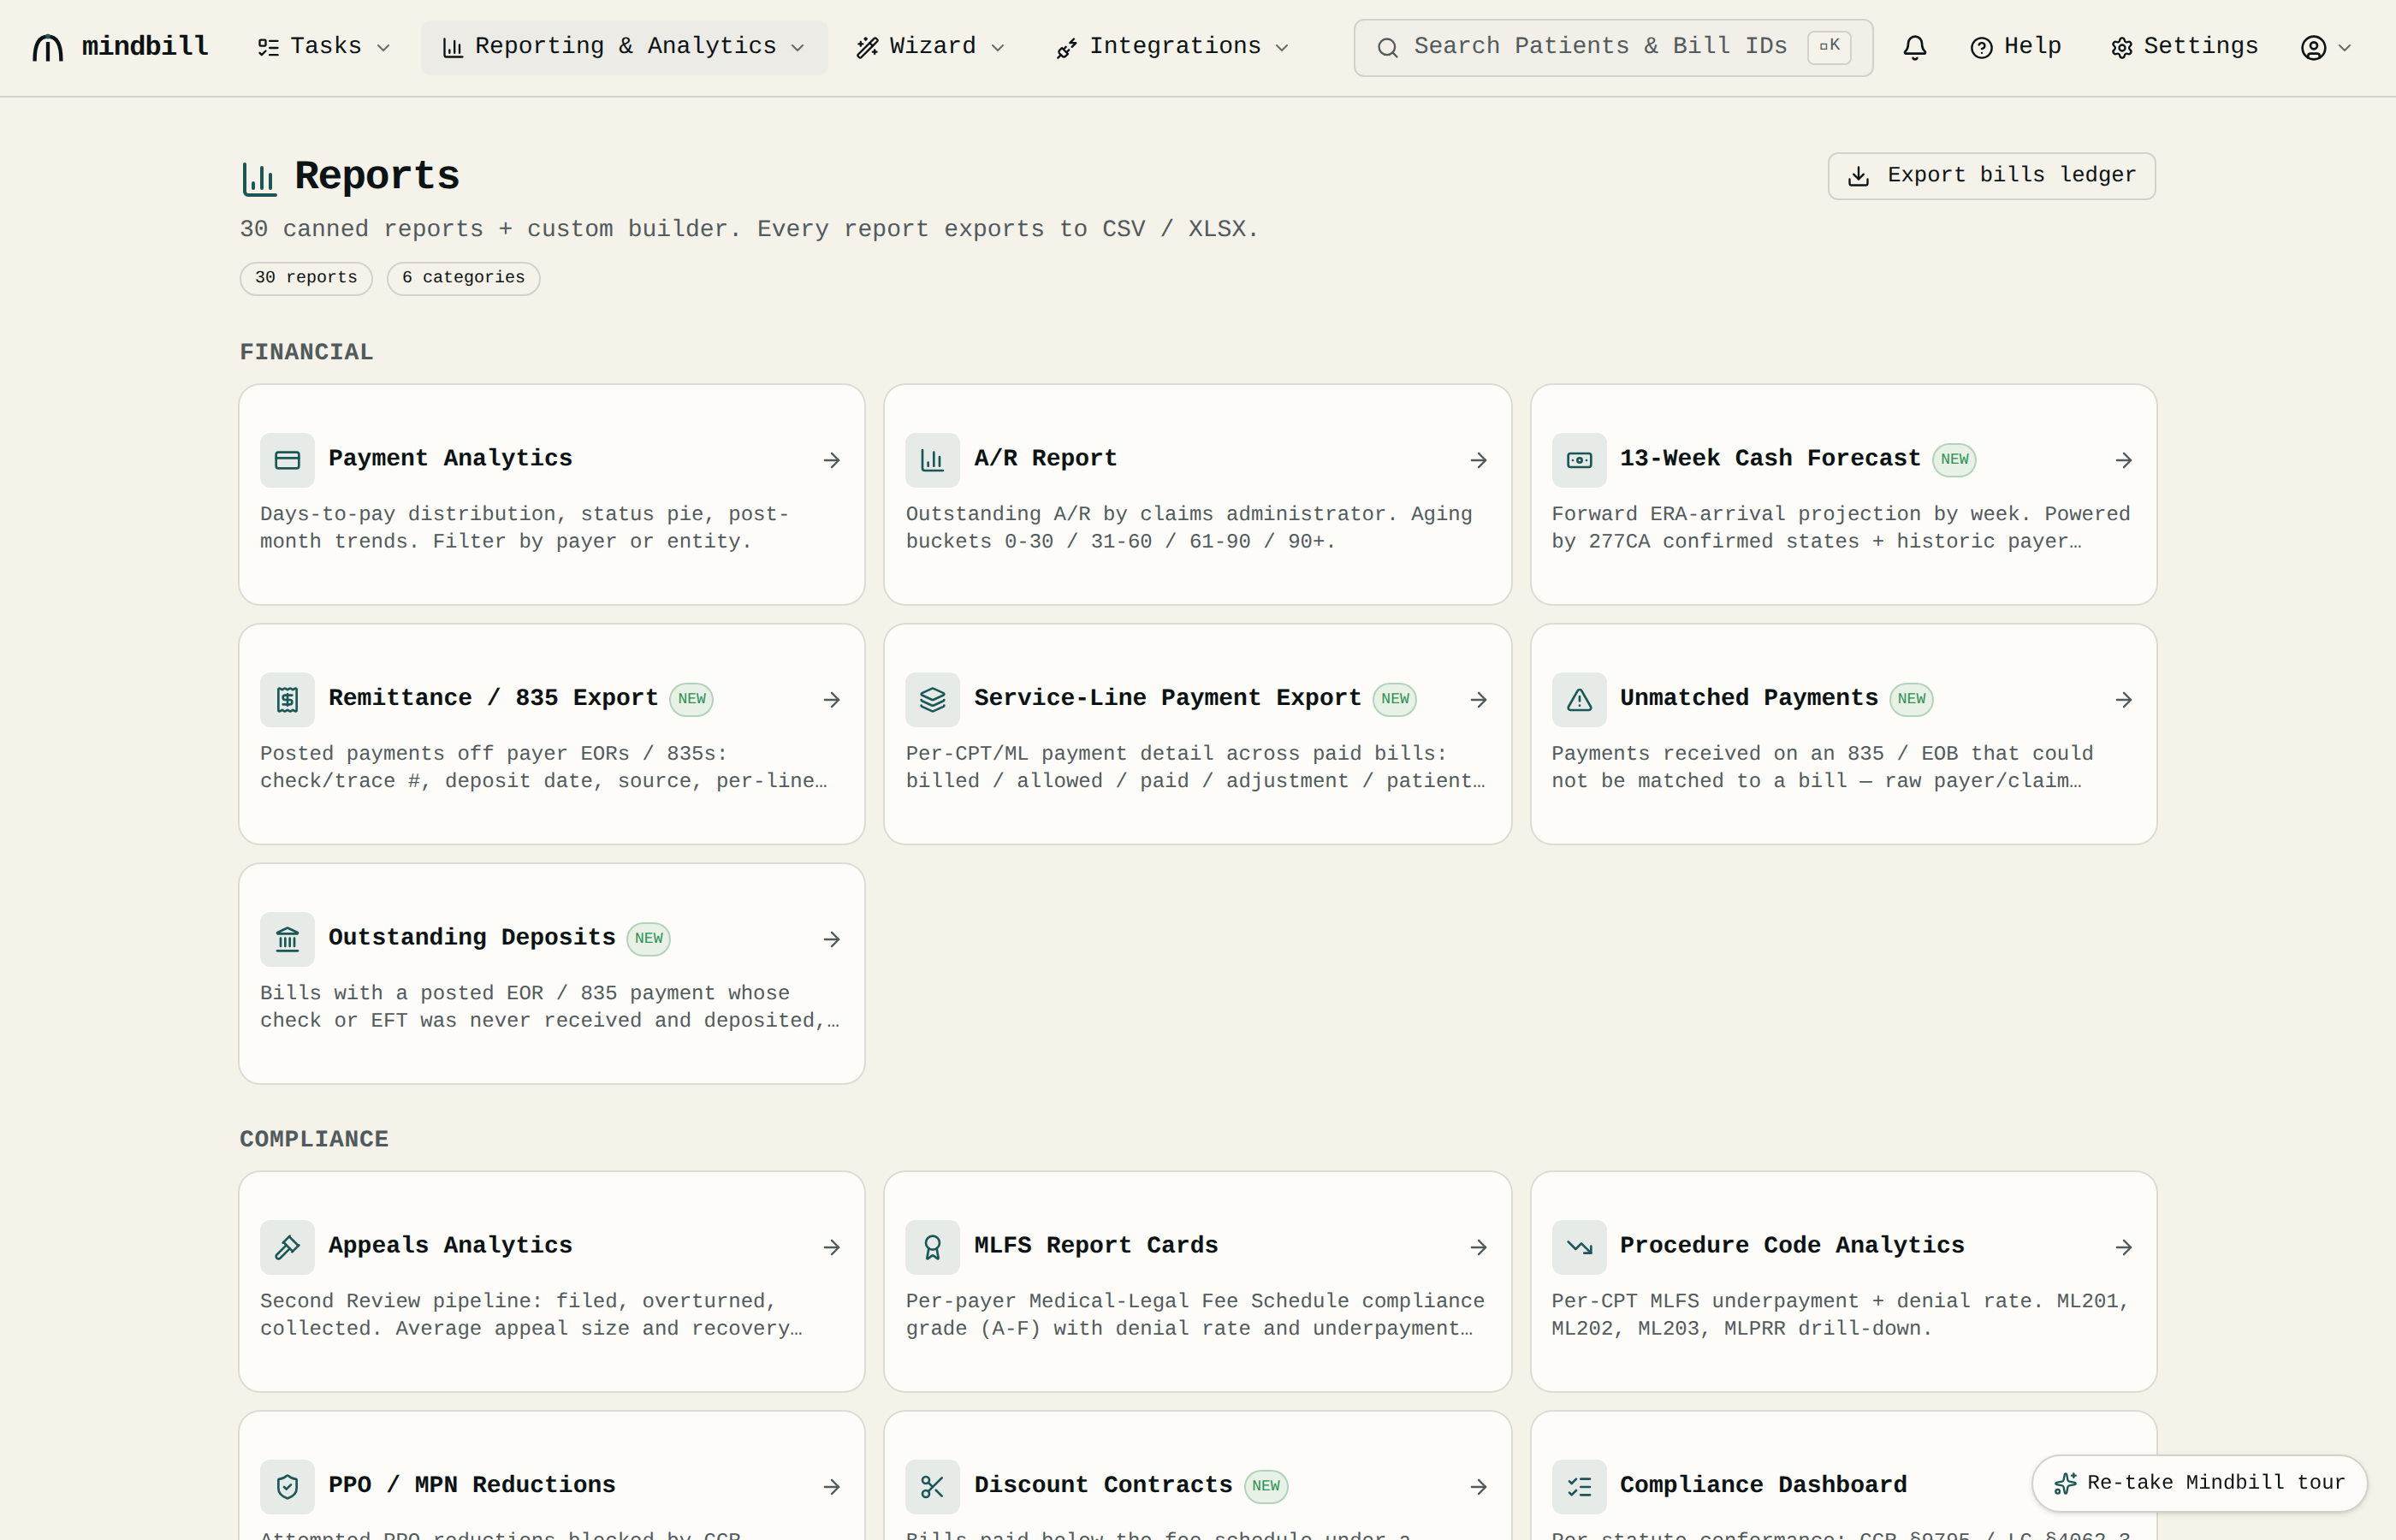
Task: Click the arrow on Procedure Code Analytics
Action: pos(2124,1247)
